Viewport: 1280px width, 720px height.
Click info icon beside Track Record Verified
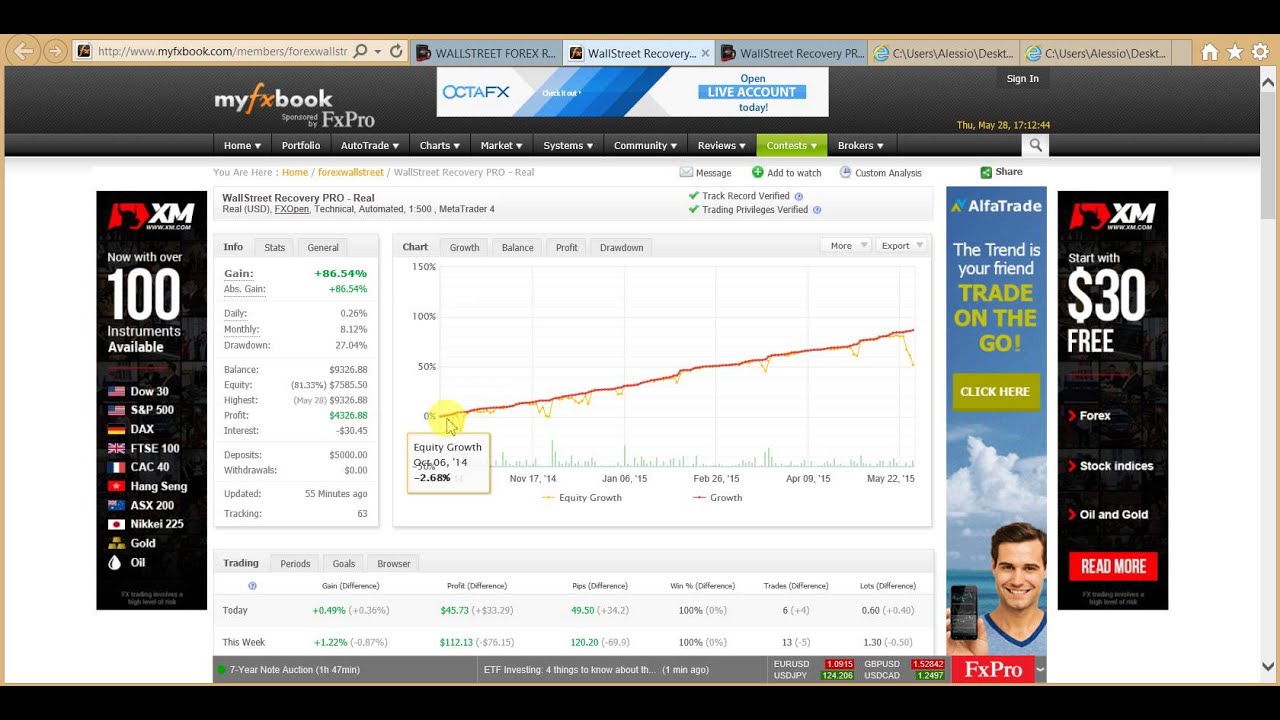click(x=798, y=197)
